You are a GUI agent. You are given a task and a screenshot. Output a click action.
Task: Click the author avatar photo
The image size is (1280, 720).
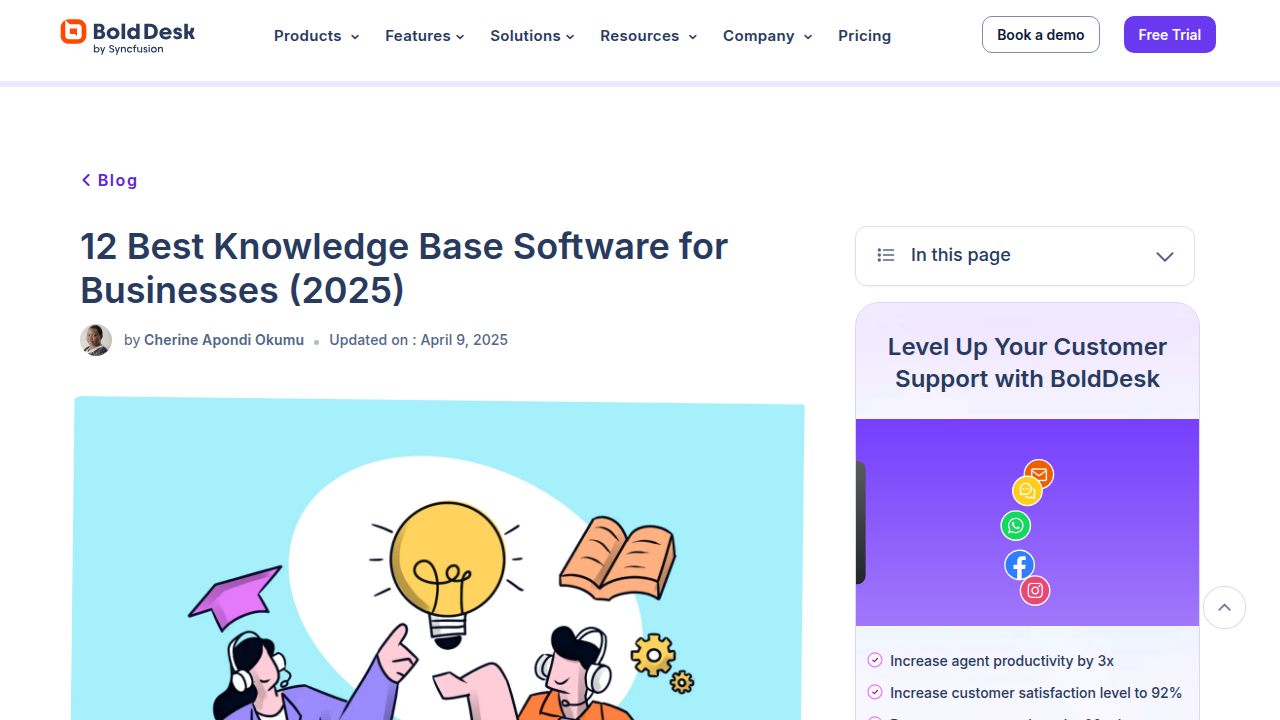pos(96,340)
